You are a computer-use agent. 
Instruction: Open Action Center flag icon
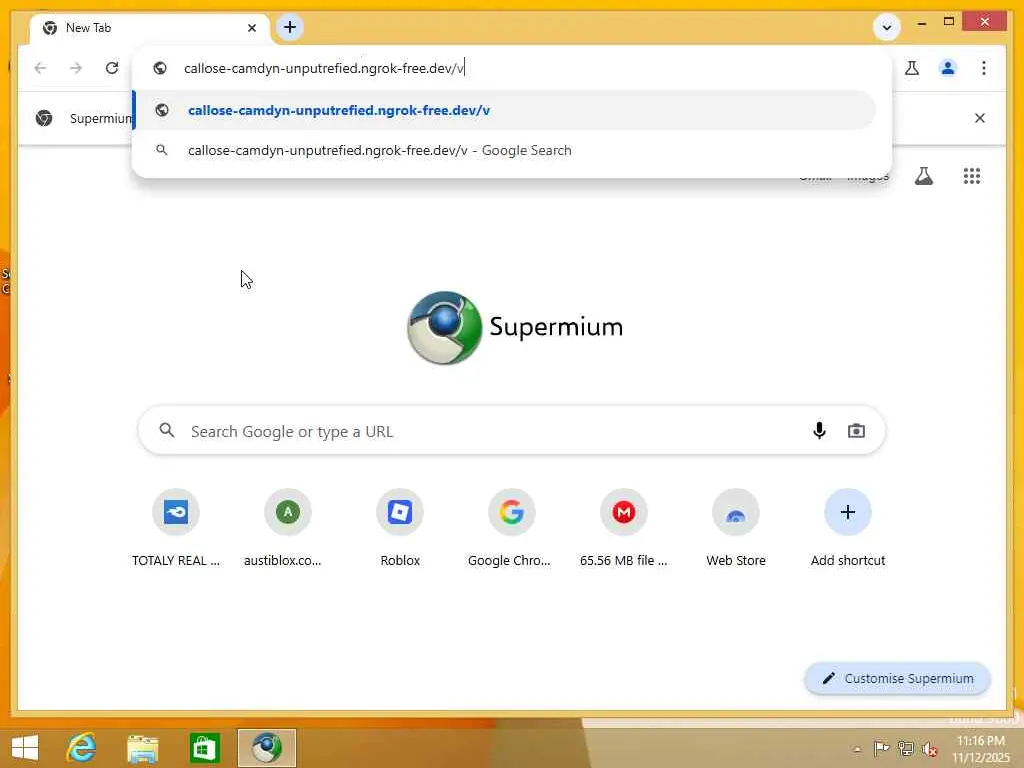coord(881,748)
